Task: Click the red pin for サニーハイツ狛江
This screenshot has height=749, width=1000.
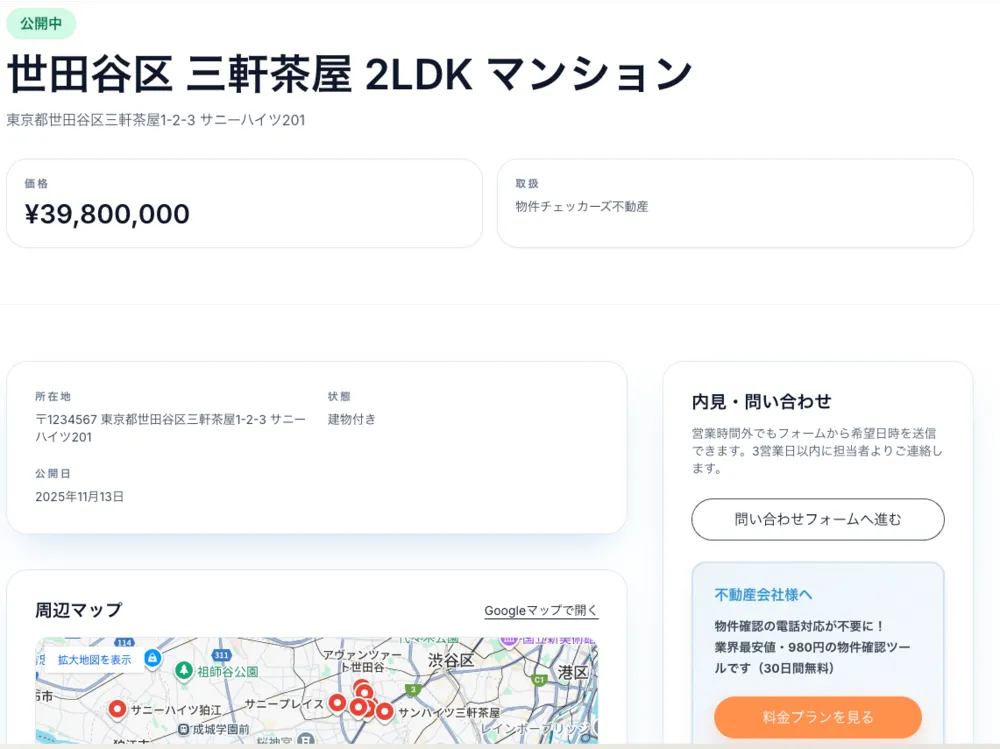Action: (x=117, y=709)
